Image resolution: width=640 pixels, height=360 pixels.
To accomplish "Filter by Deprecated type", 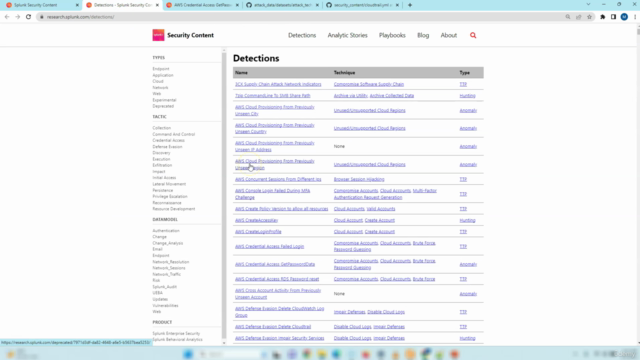I will point(163,106).
